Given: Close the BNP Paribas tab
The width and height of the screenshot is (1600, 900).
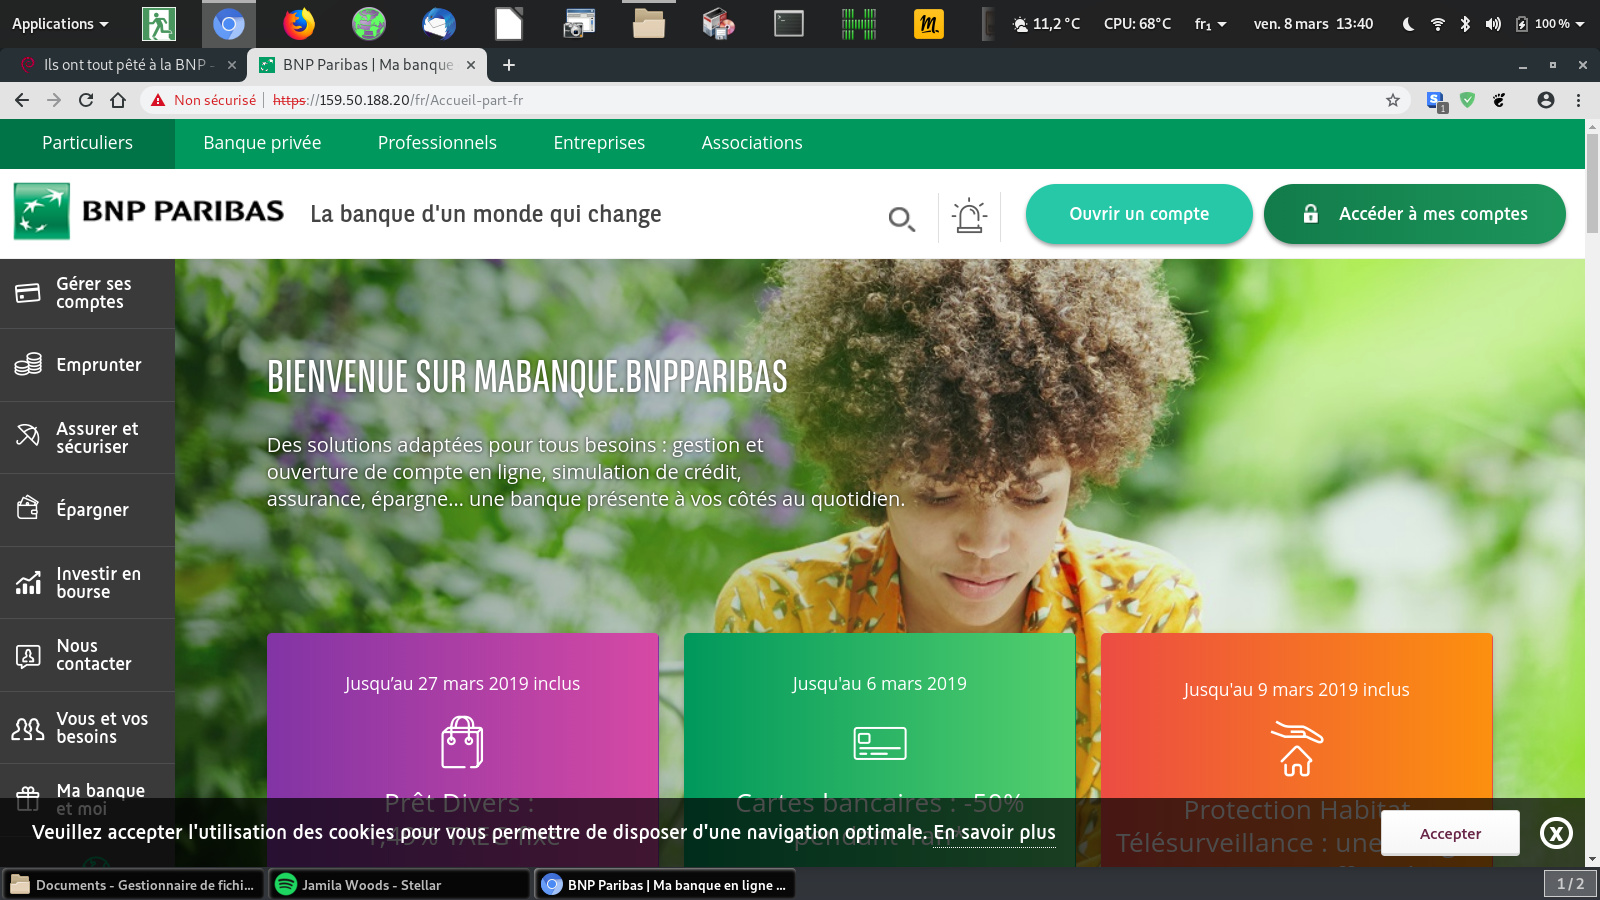Looking at the screenshot, I should pos(471,65).
